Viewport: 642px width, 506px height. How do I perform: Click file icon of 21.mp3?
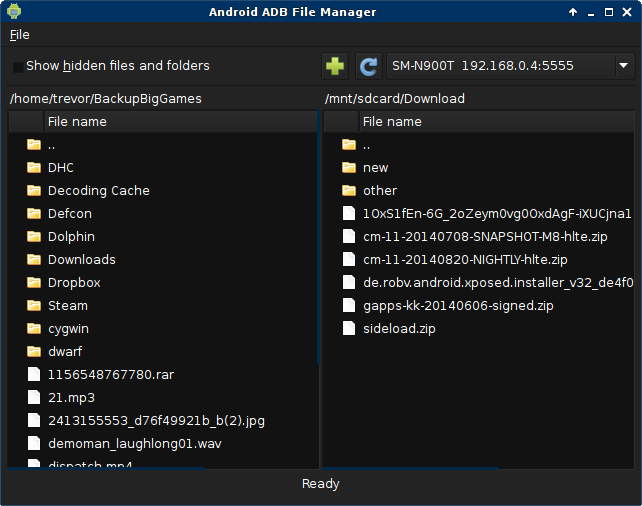tap(34, 397)
